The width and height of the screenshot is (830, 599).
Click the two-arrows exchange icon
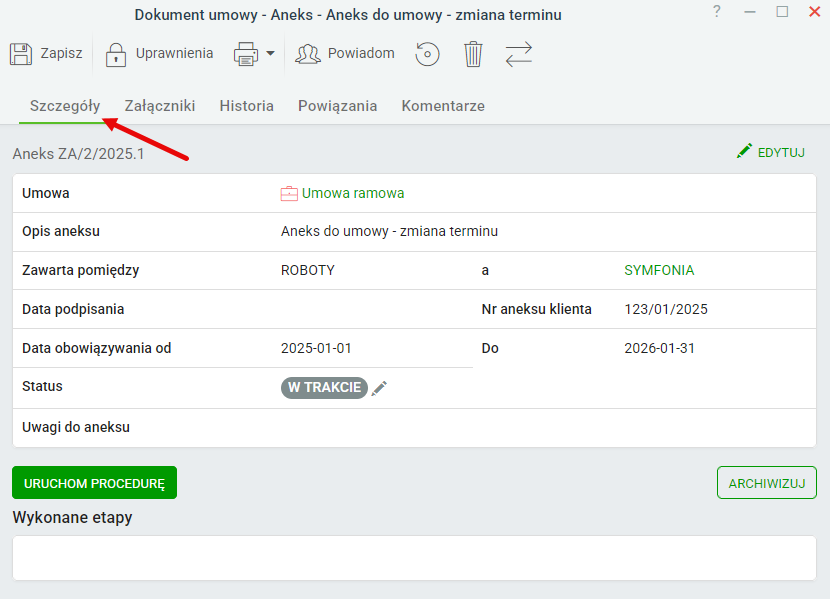pyautogui.click(x=518, y=54)
